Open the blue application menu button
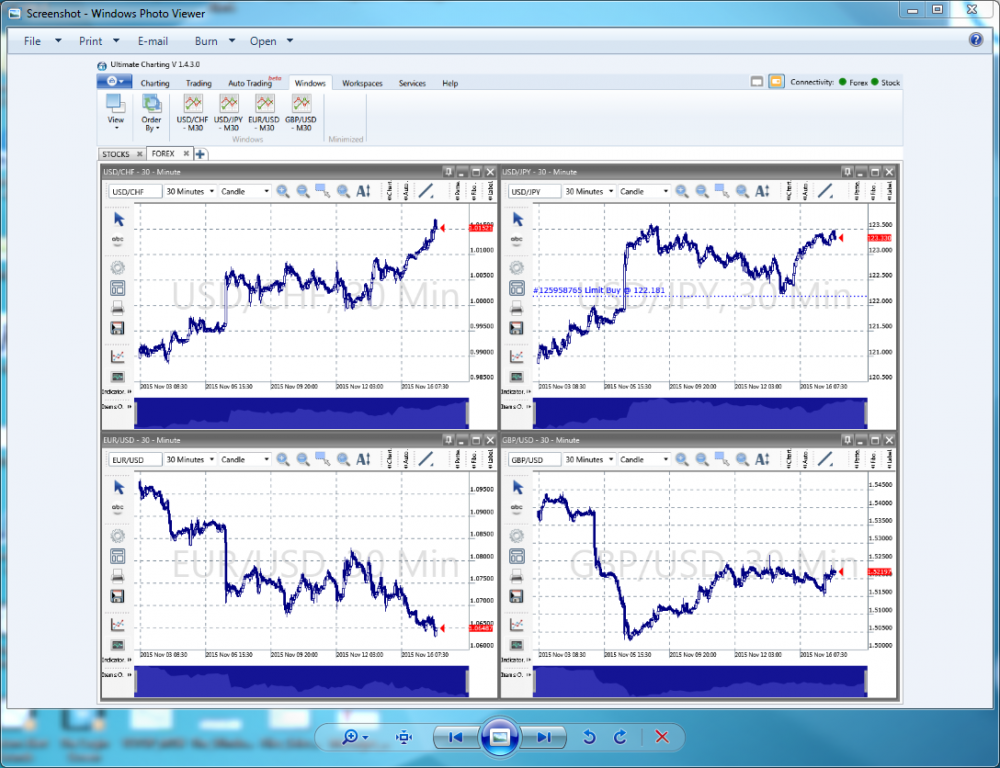The width and height of the screenshot is (1000, 768). point(114,82)
